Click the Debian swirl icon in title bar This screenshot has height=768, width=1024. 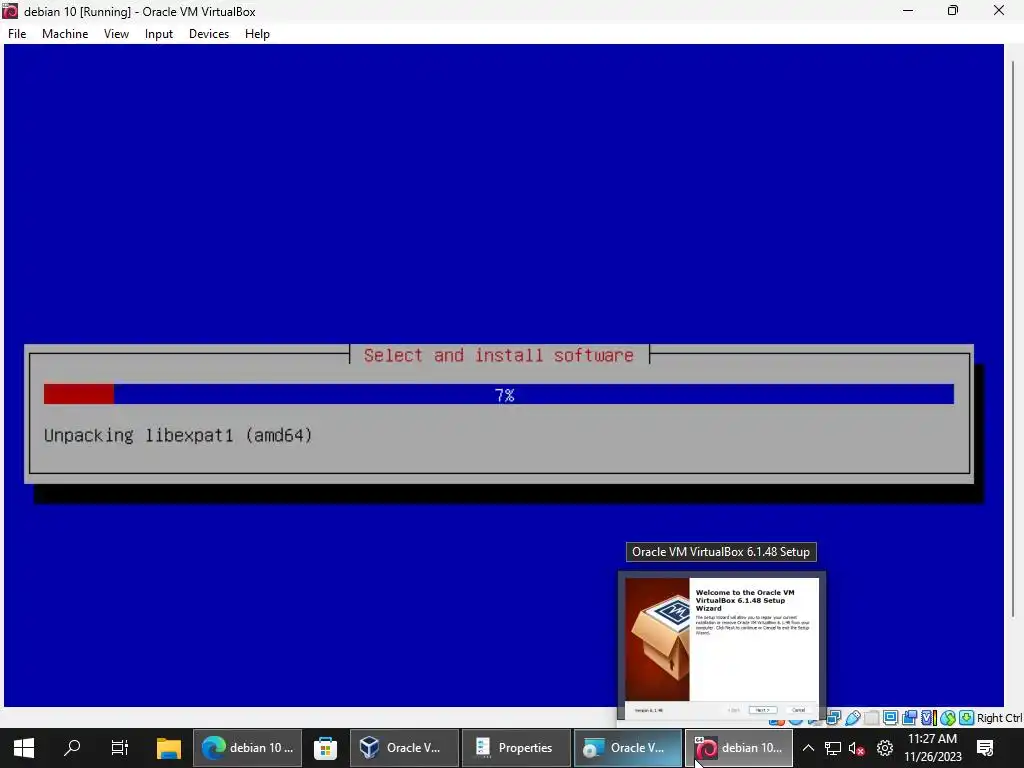[x=10, y=11]
